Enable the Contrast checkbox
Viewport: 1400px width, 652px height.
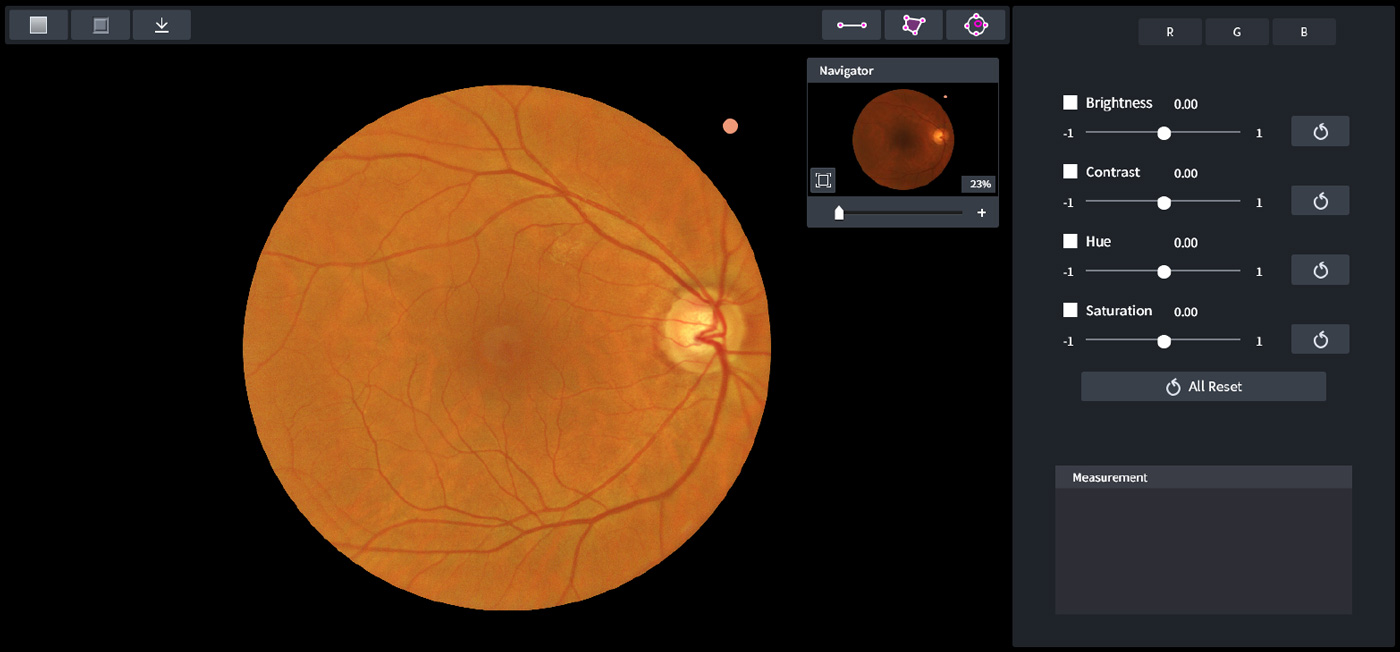1070,172
